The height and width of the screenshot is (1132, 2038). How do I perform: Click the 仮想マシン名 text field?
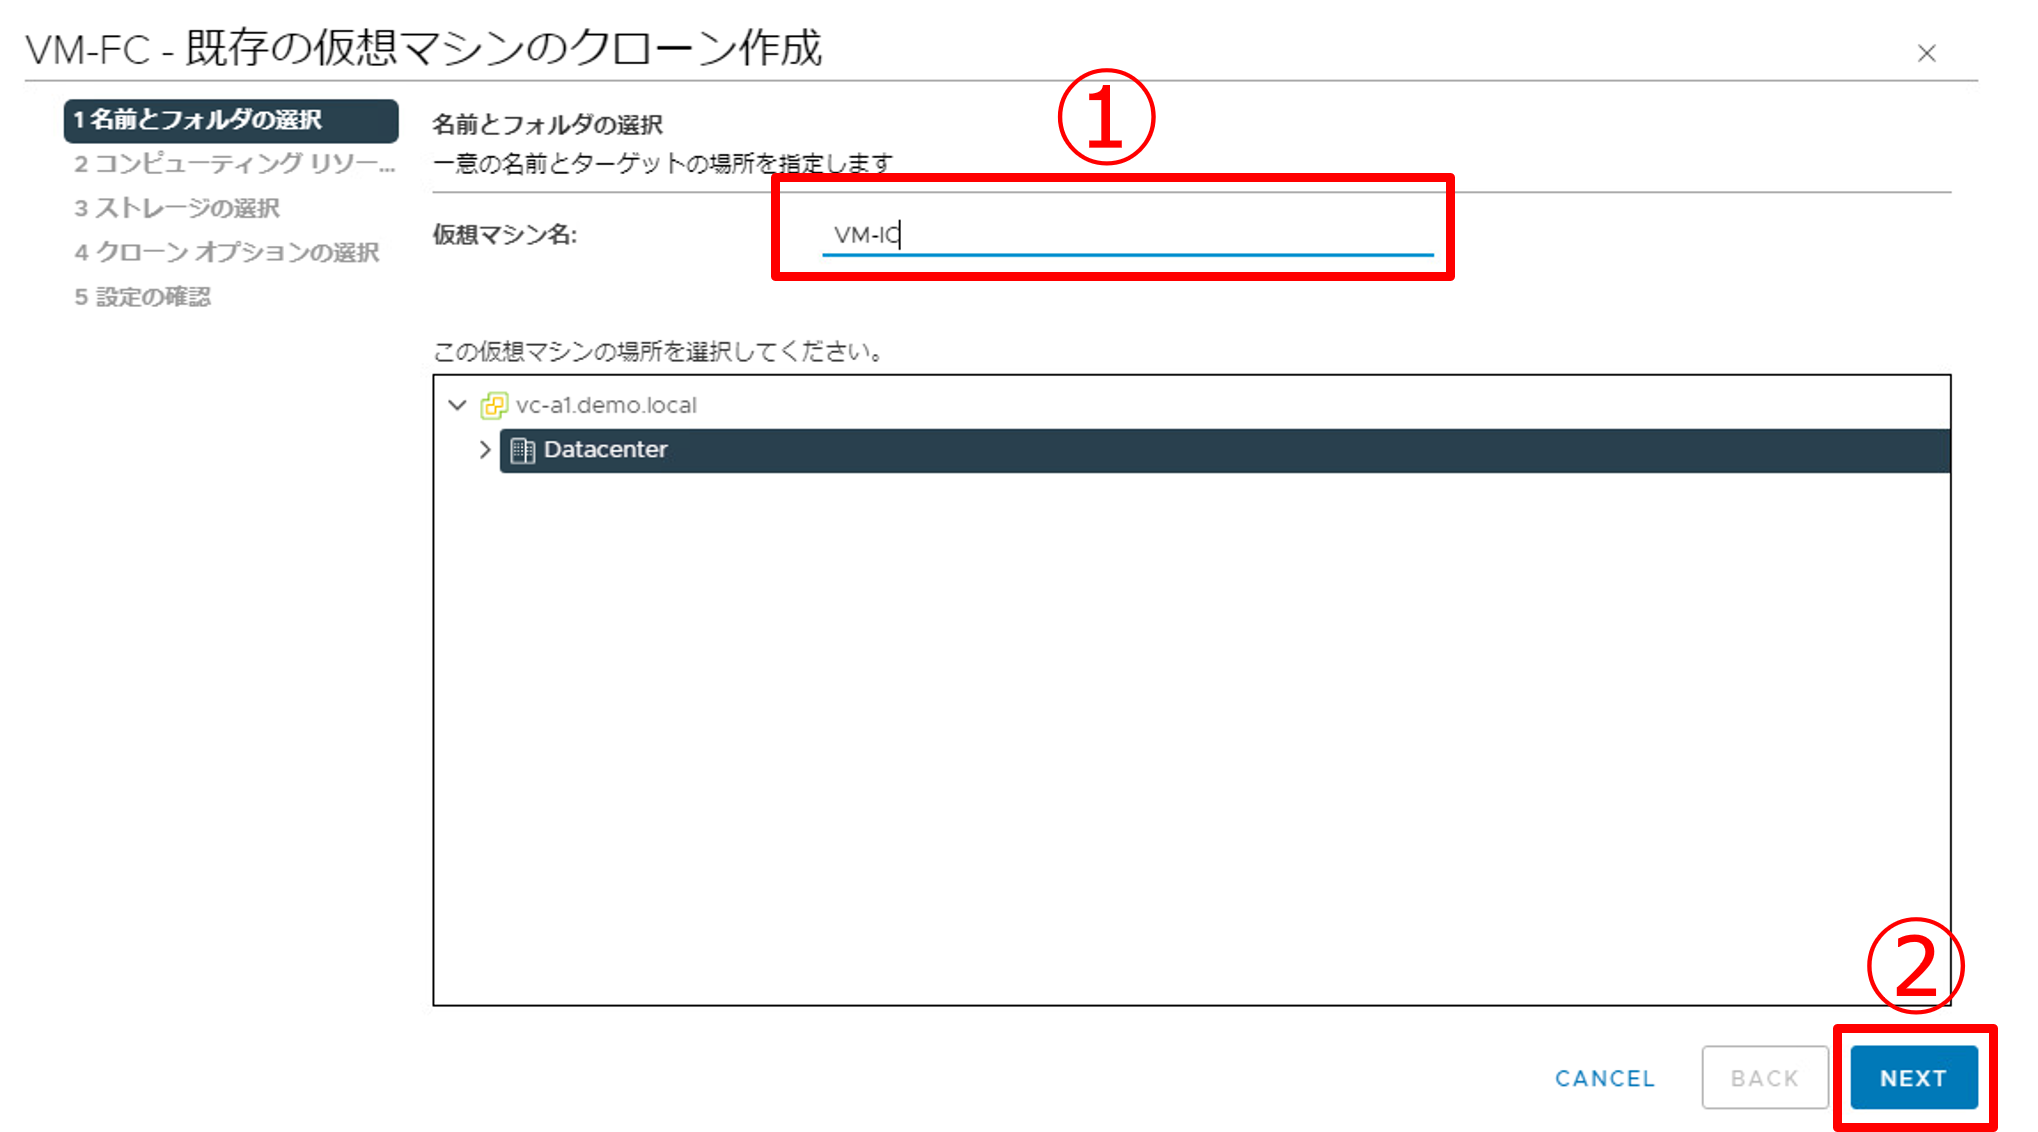click(1126, 235)
